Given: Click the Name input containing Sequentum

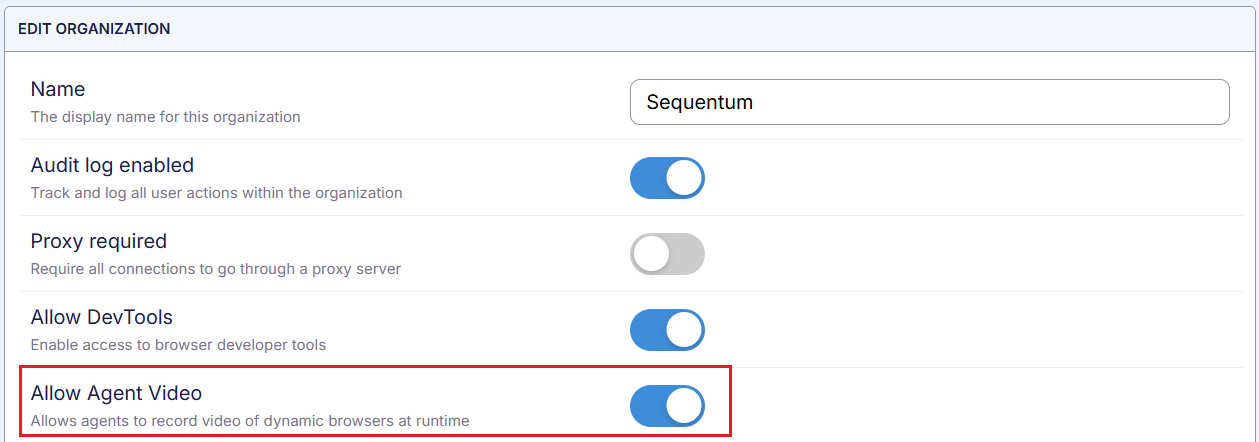Looking at the screenshot, I should click(x=928, y=102).
